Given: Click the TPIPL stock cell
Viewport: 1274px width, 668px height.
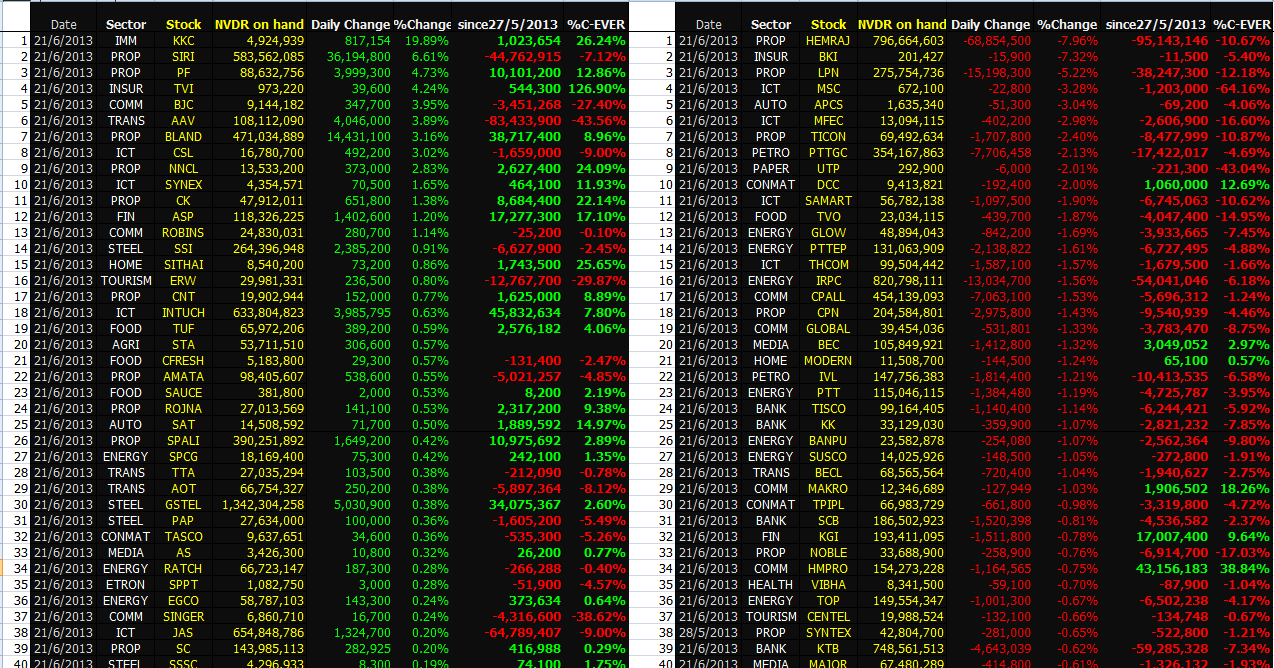Looking at the screenshot, I should tap(828, 505).
